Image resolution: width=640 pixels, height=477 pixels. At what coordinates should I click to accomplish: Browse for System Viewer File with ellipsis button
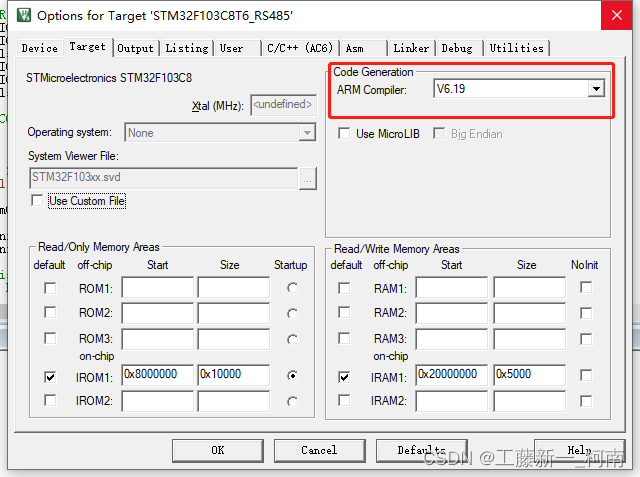click(x=308, y=178)
